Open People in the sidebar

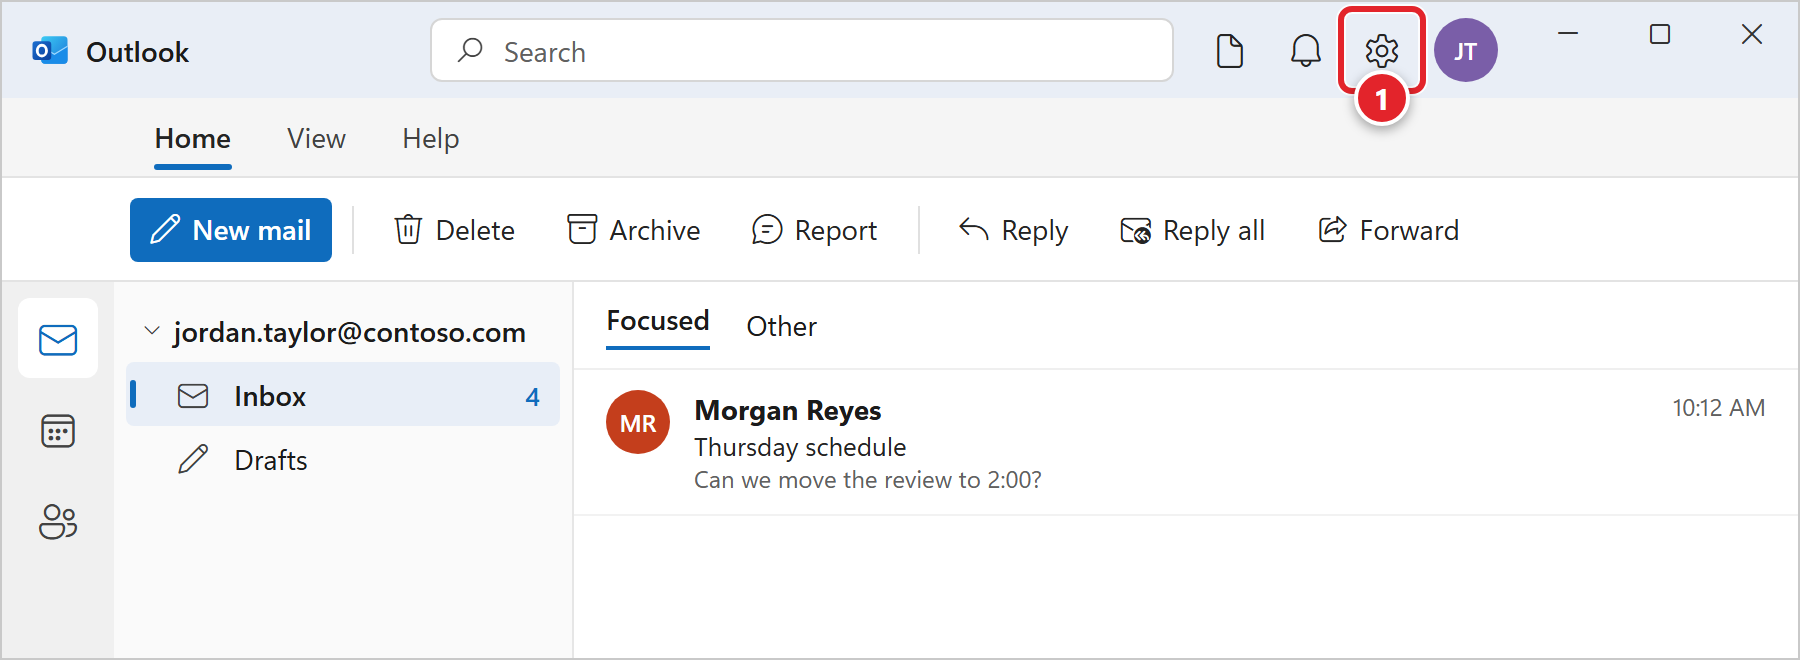[x=58, y=521]
